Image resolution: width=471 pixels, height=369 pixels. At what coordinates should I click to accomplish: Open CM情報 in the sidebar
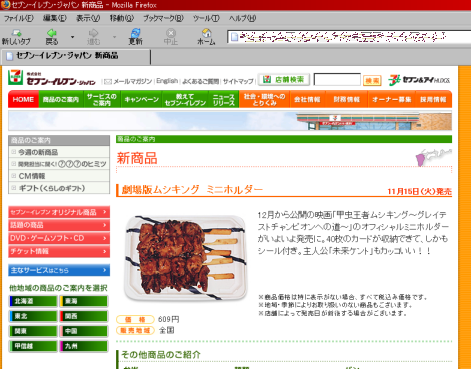click(59, 176)
